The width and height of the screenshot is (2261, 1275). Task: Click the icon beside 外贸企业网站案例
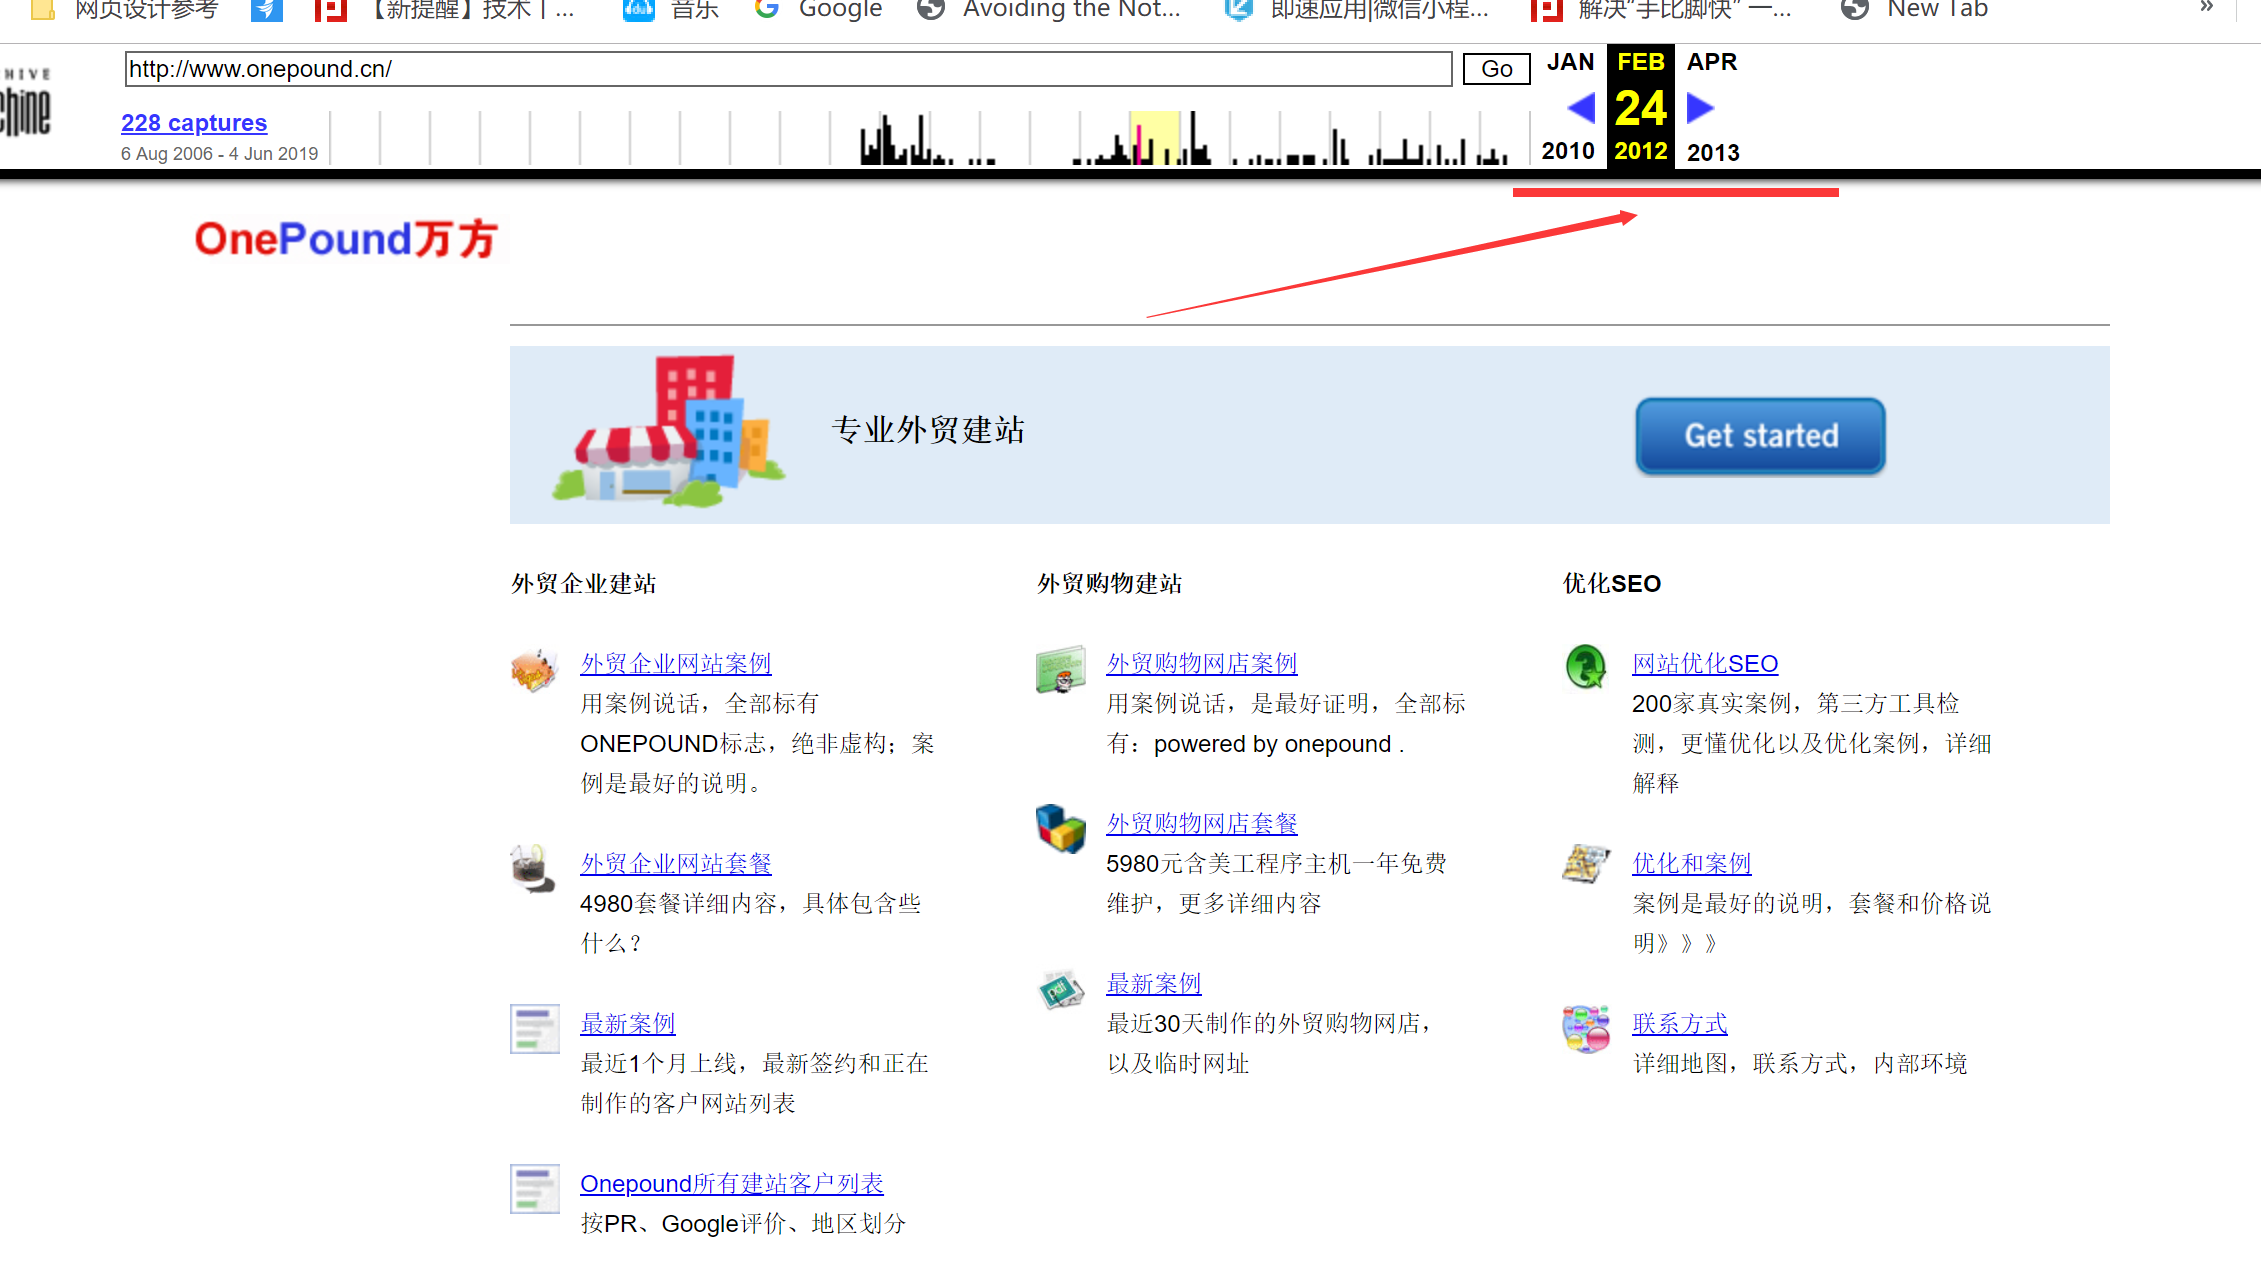click(x=534, y=670)
